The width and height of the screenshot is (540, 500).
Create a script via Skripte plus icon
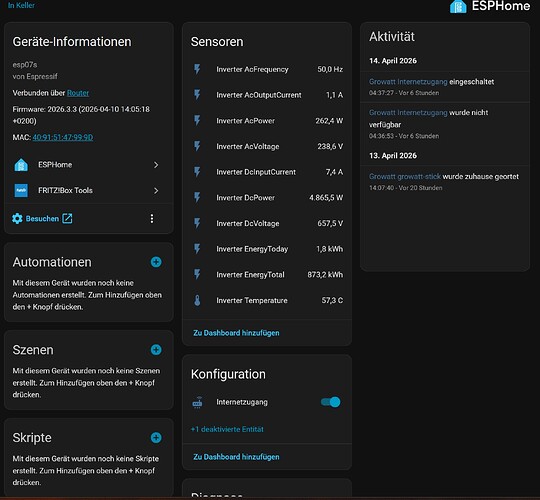[x=156, y=438]
